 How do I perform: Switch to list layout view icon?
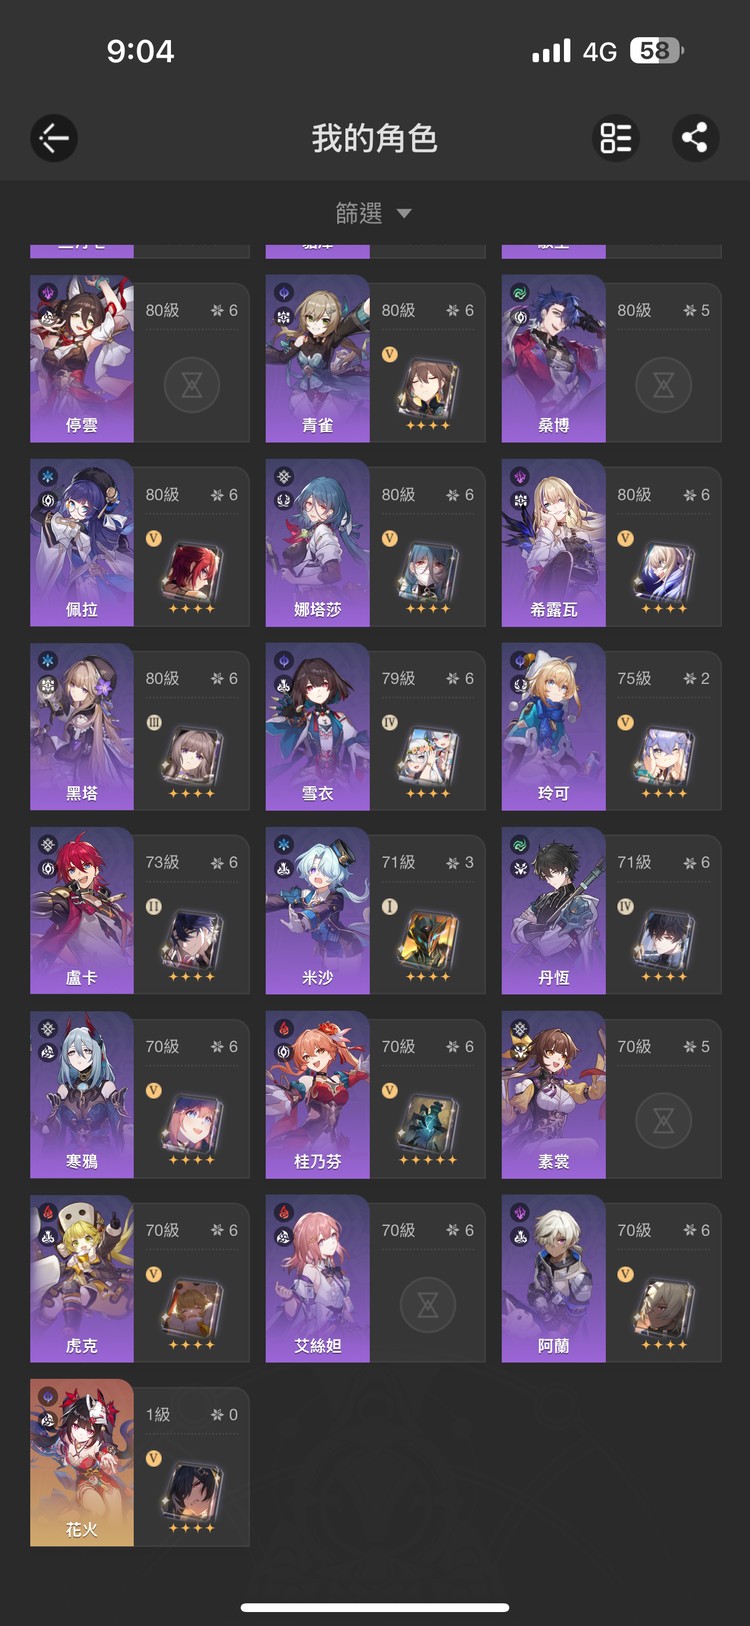click(x=615, y=138)
